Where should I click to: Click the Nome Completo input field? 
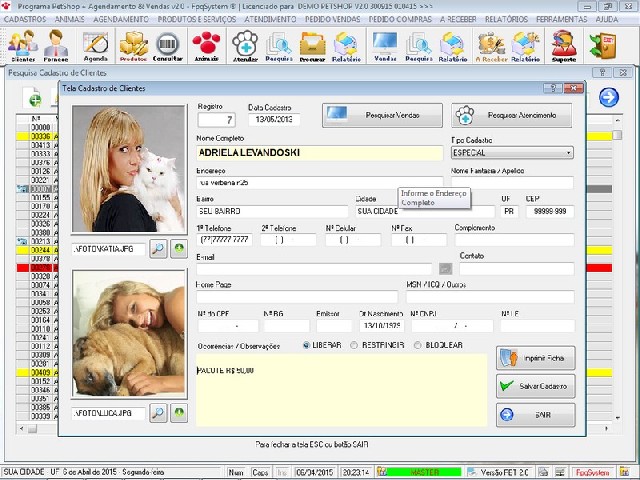pos(320,153)
